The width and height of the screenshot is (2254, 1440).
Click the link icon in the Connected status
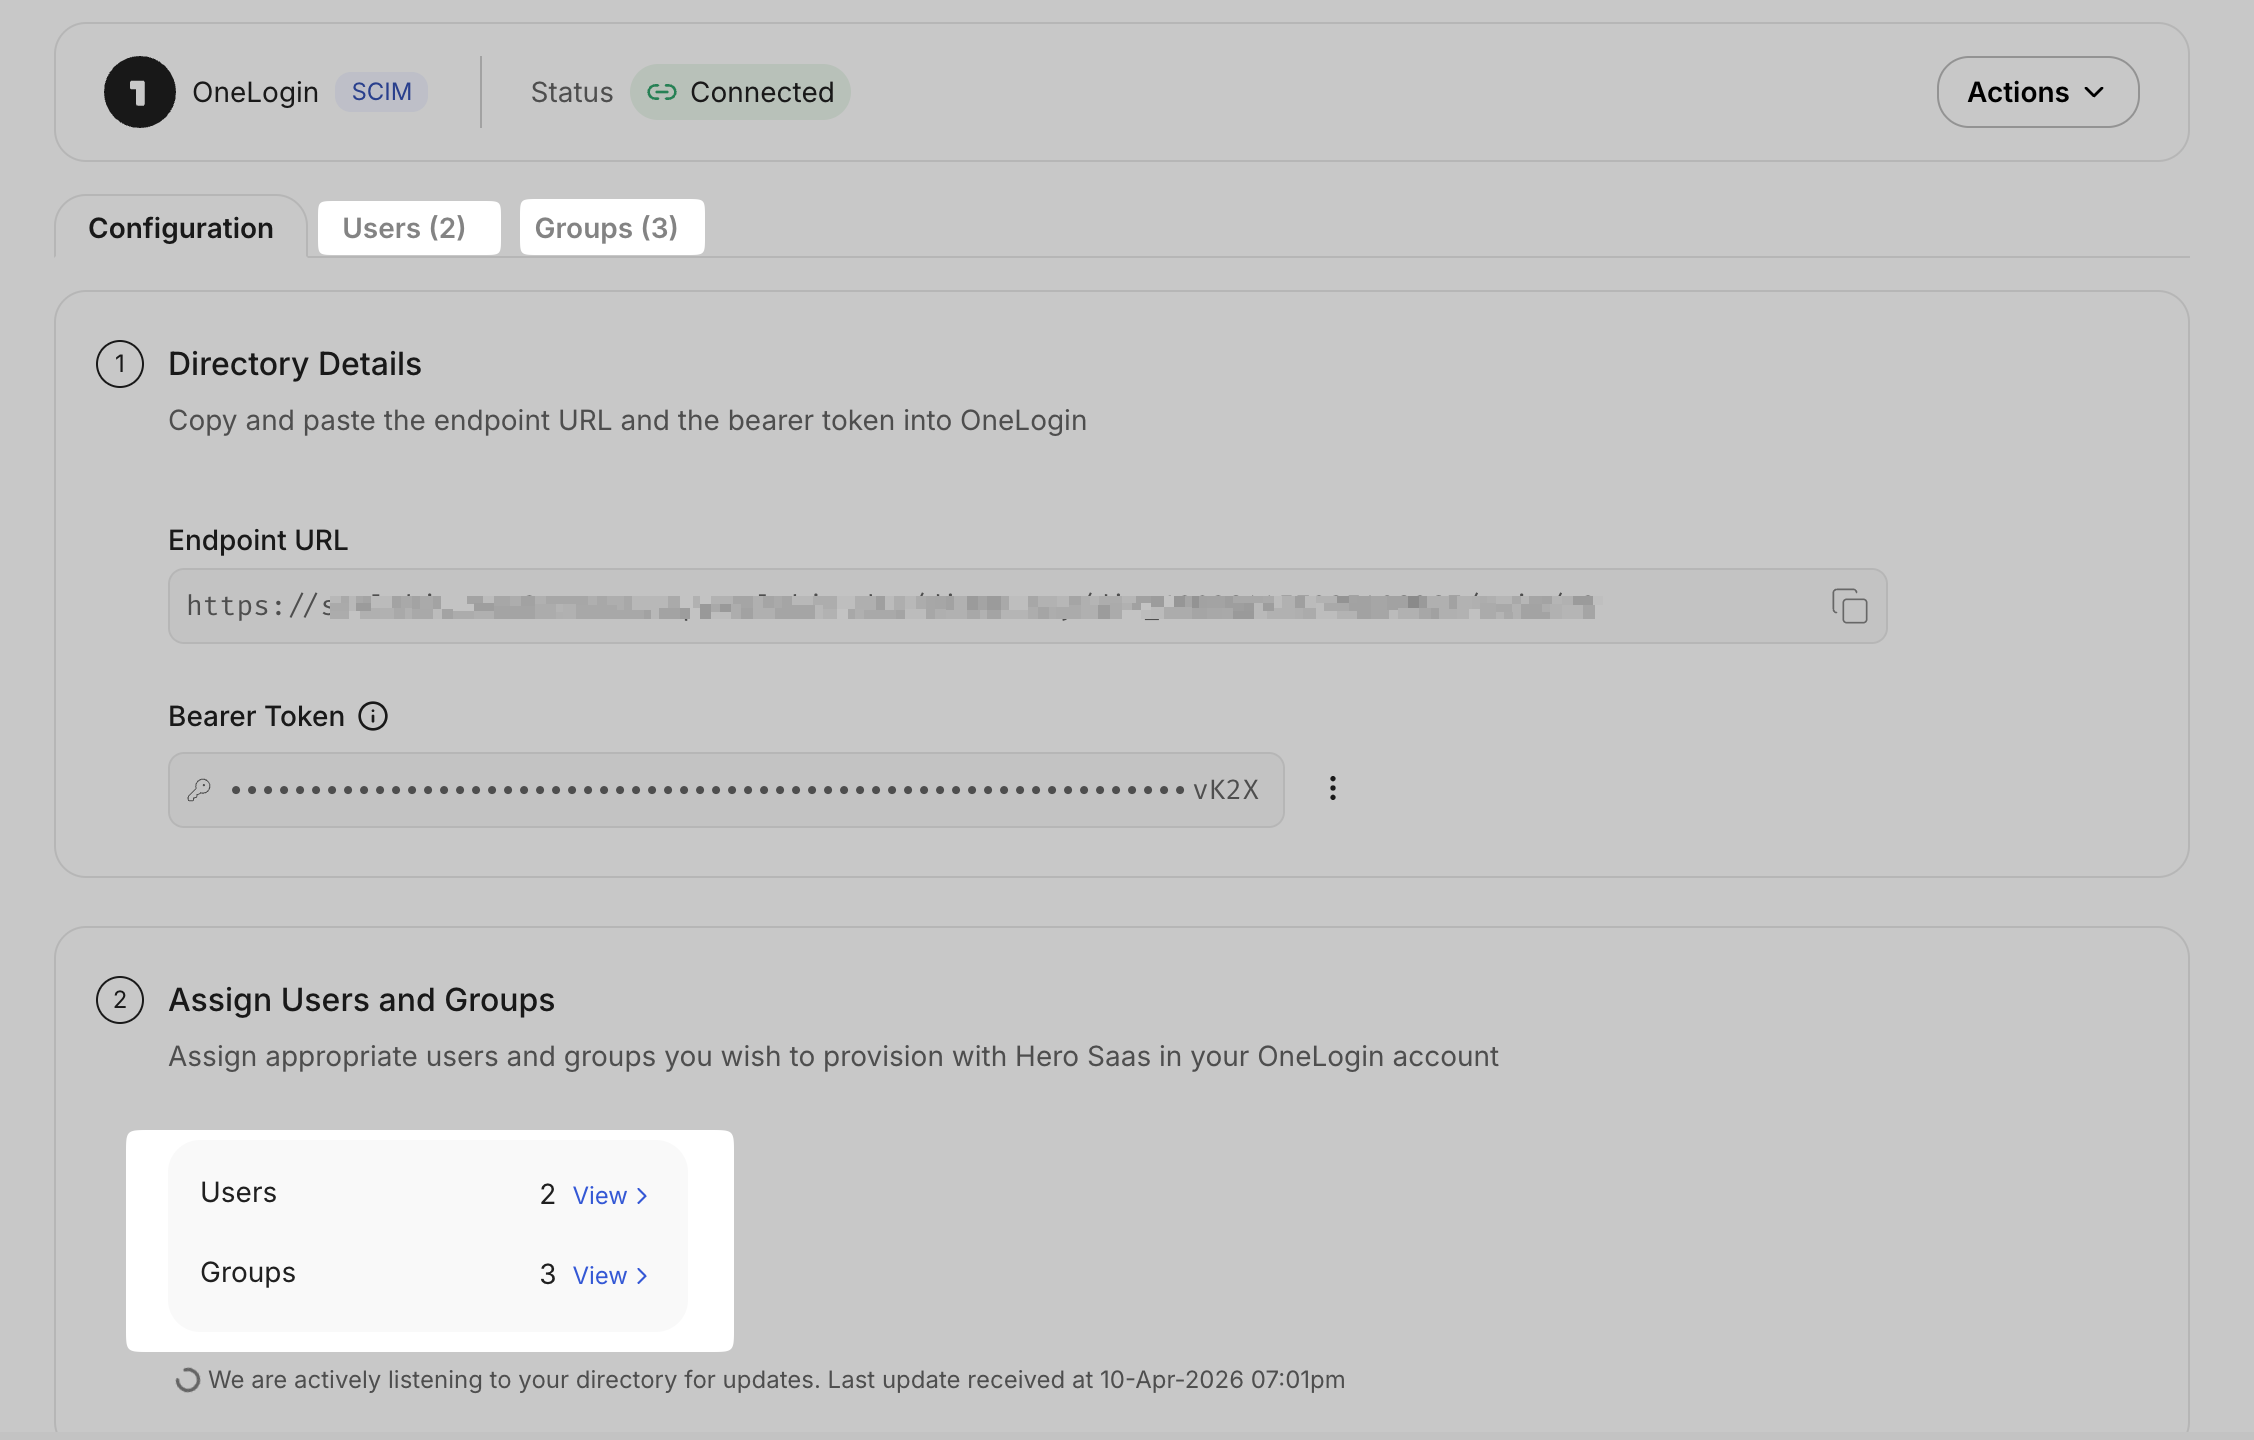[x=663, y=91]
